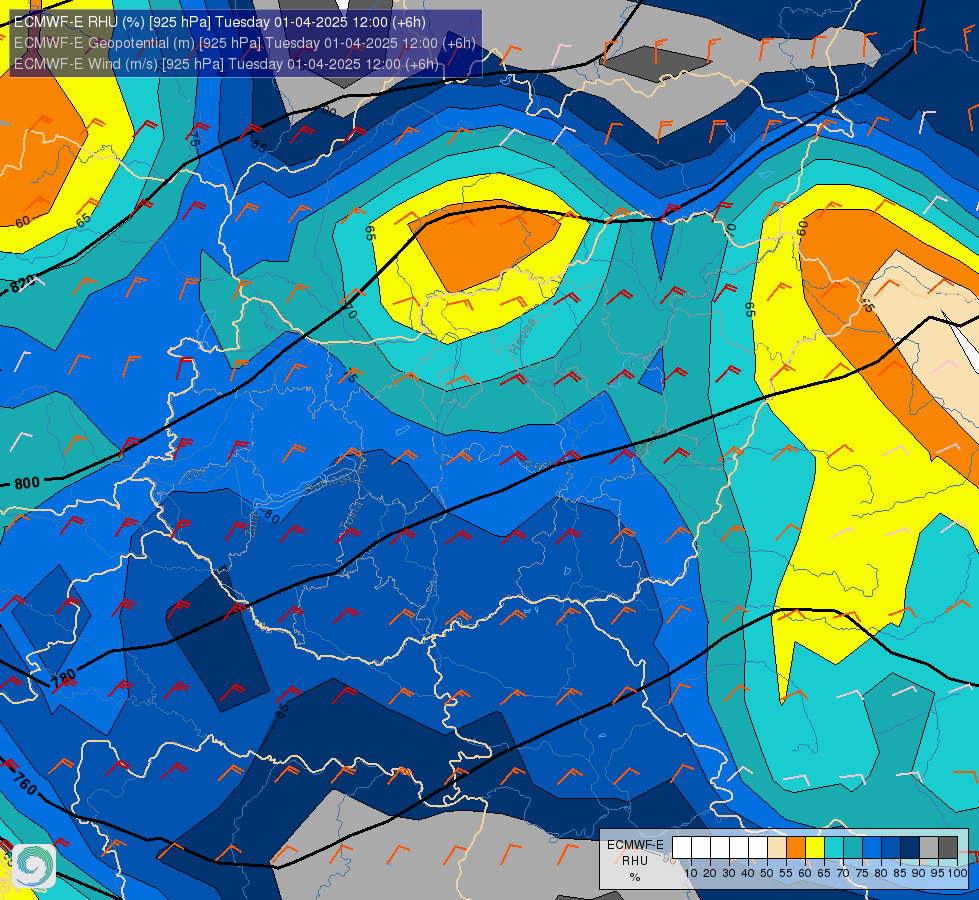Viewport: 979px width, 900px height.
Task: Select the ECMWF-E Wind (m/s) title line
Action: pyautogui.click(x=226, y=64)
